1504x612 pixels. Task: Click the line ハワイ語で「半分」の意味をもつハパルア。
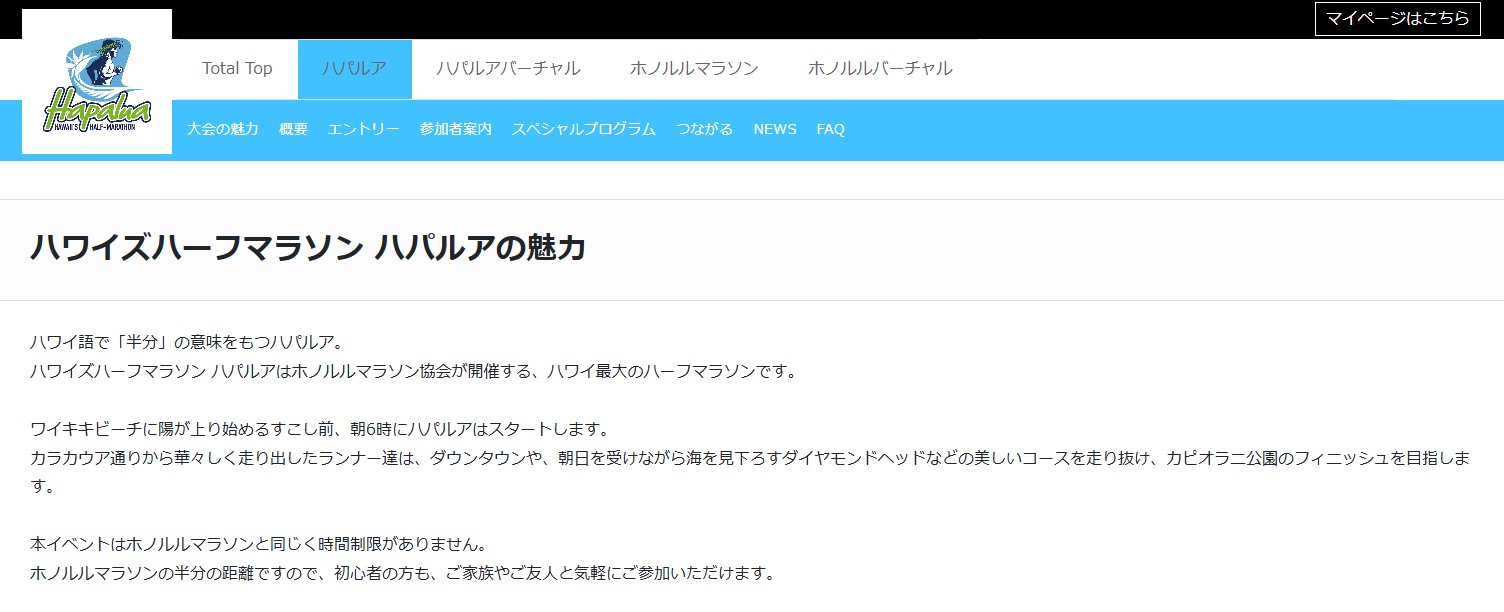coord(187,342)
